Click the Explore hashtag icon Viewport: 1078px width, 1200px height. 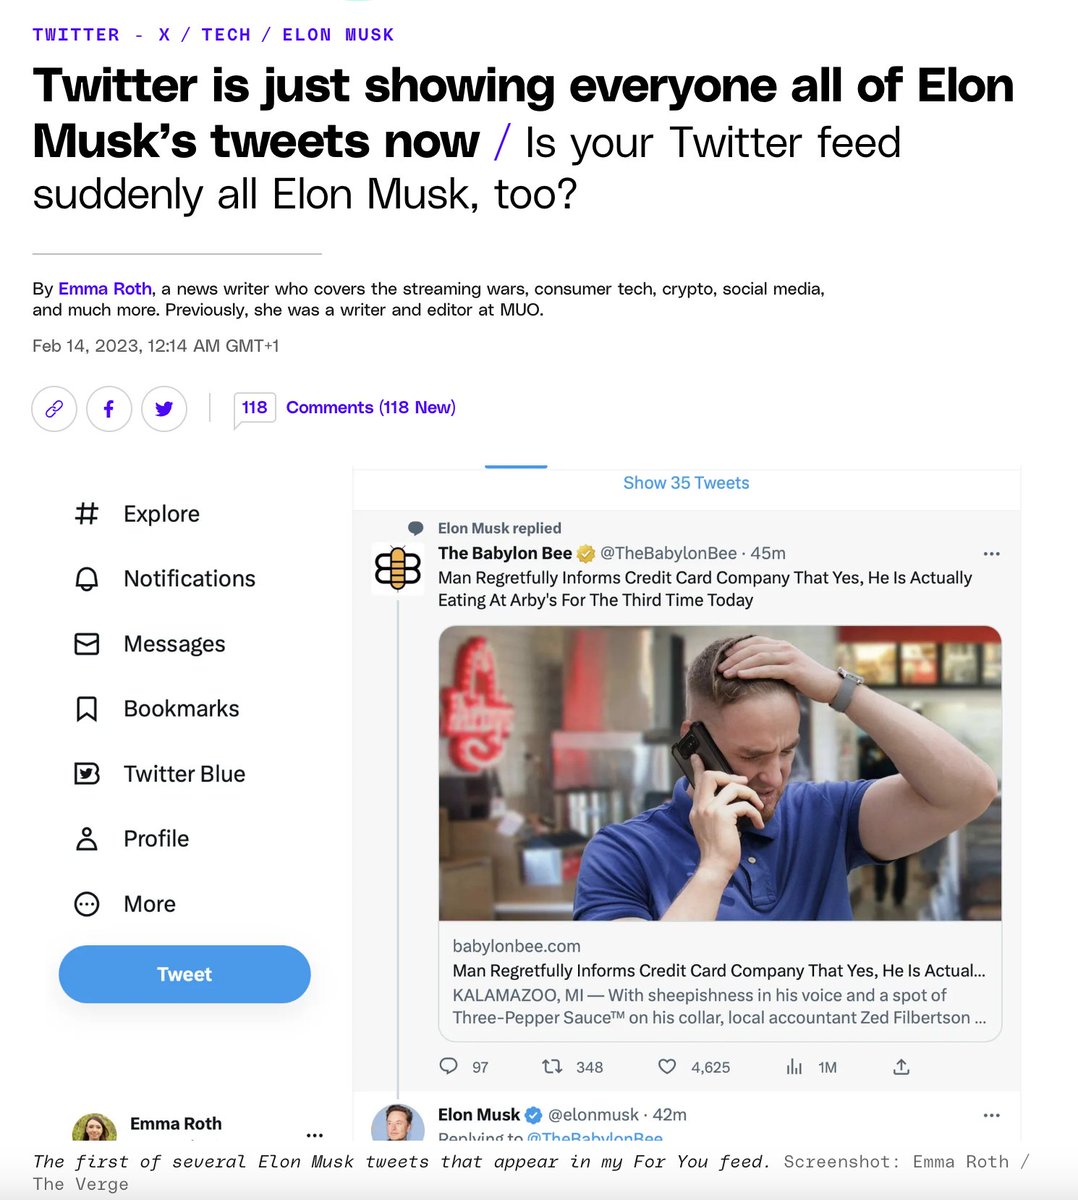tap(87, 514)
